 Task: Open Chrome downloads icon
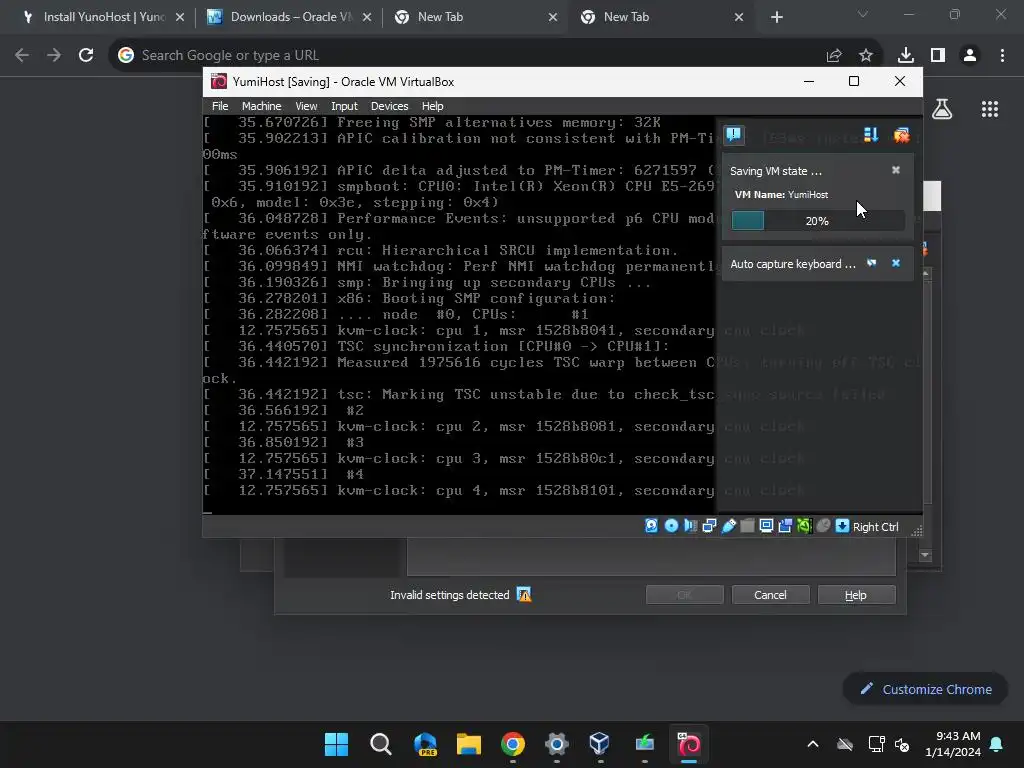click(906, 56)
